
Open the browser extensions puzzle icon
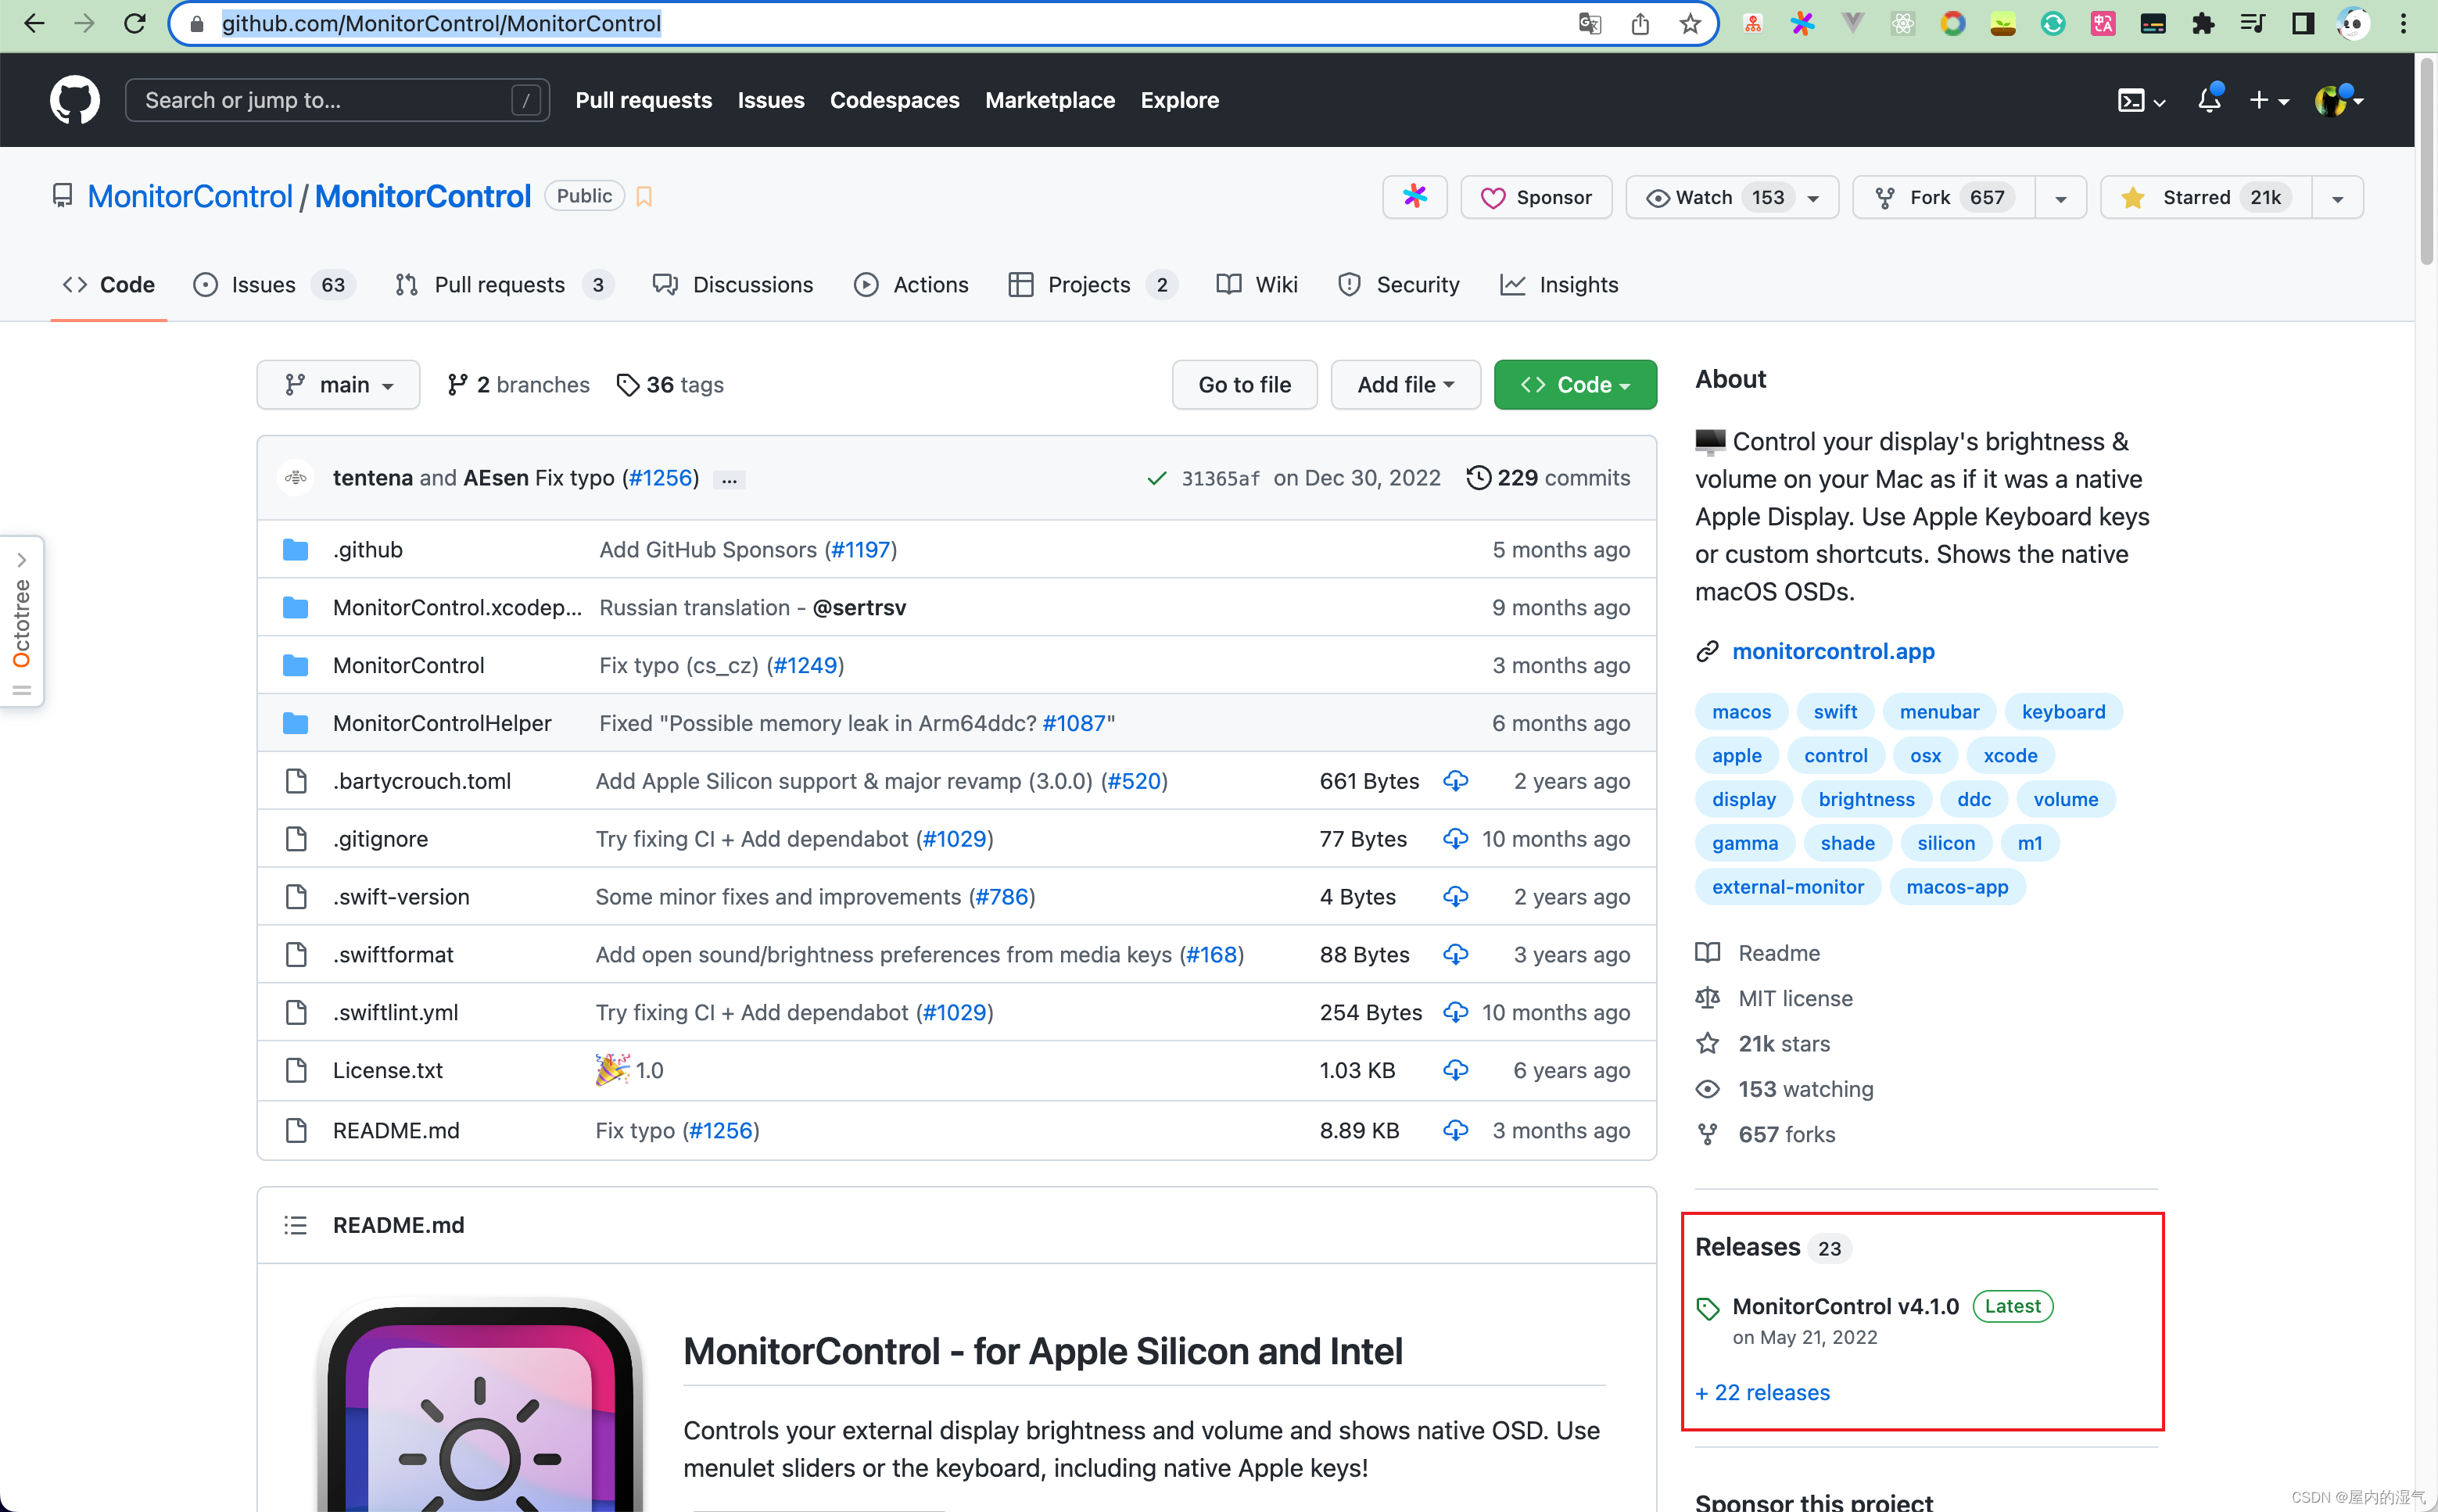tap(2203, 23)
